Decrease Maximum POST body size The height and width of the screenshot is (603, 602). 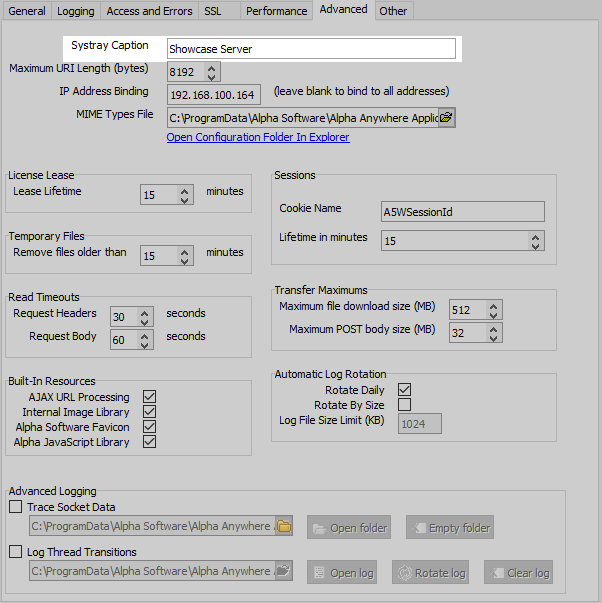(494, 337)
